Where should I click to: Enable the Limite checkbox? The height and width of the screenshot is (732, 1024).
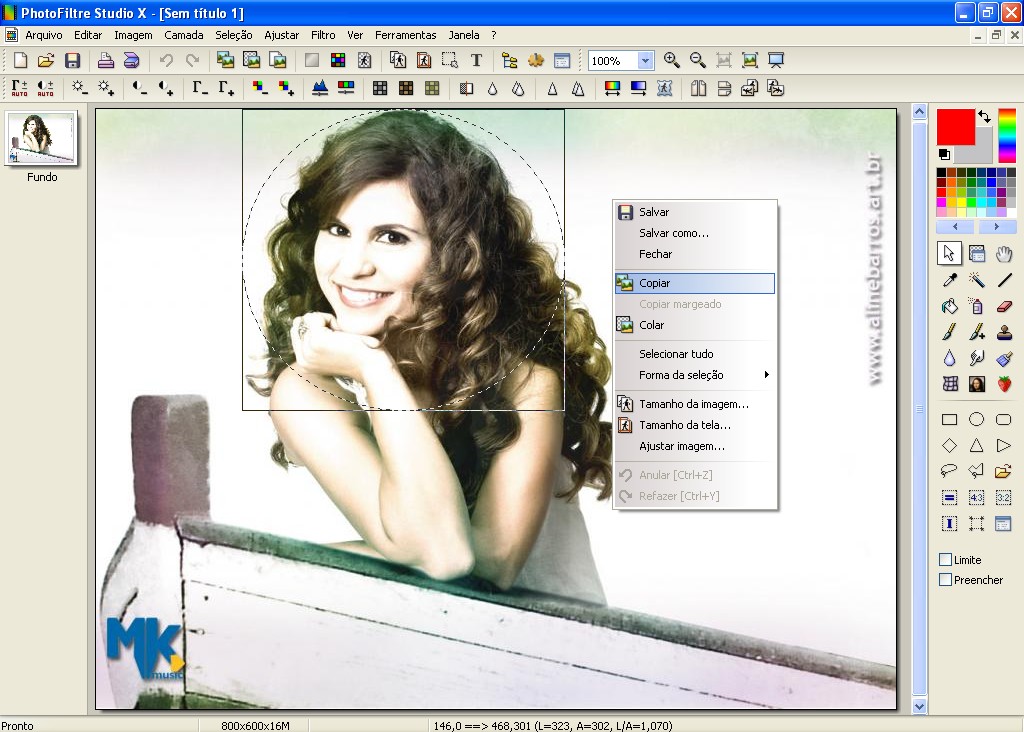(x=945, y=559)
